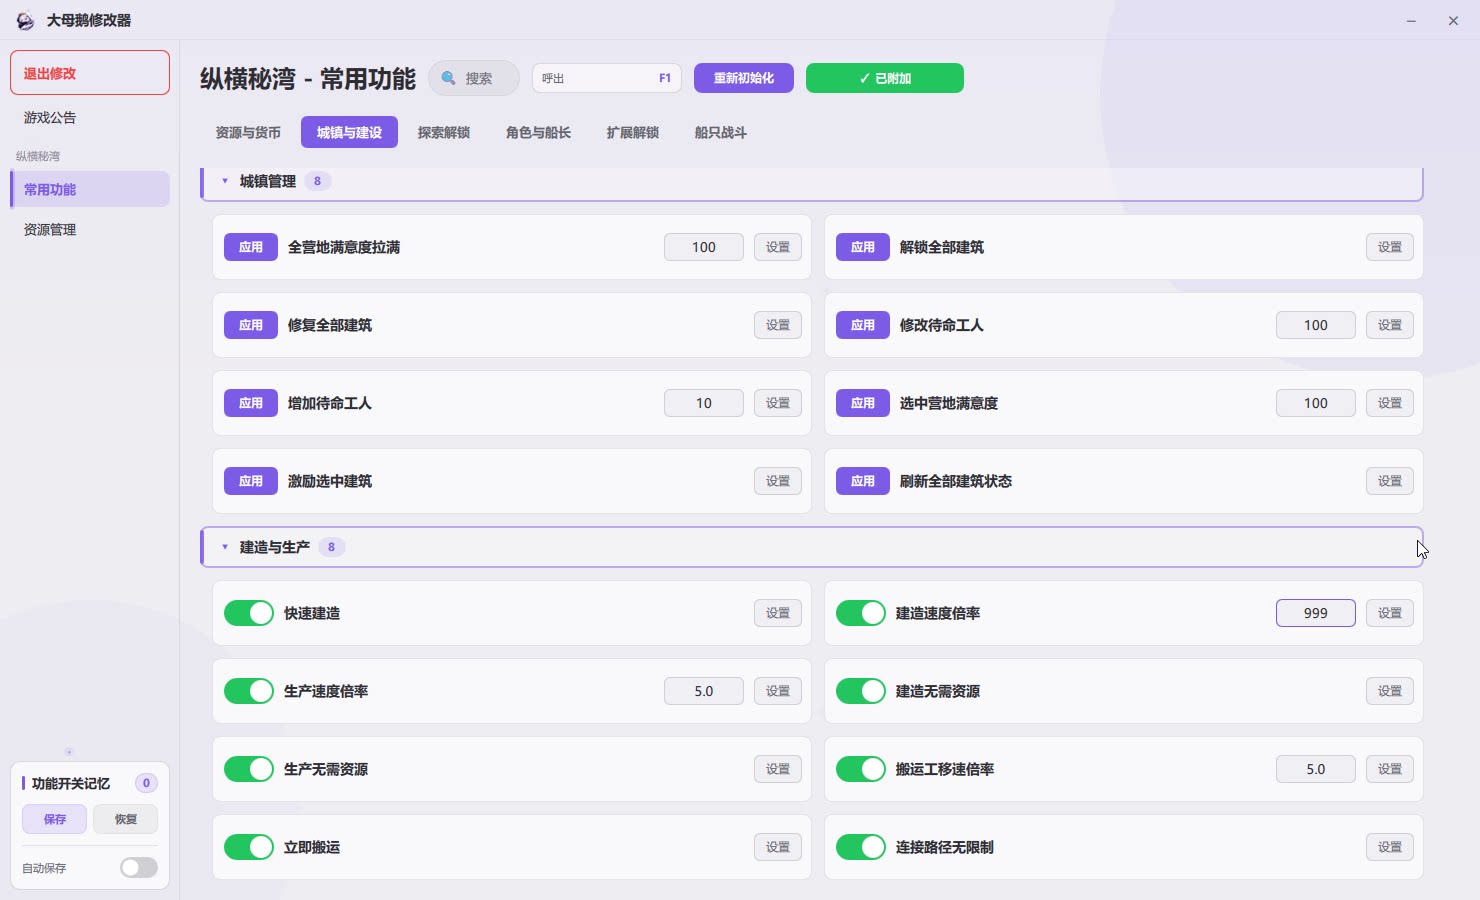Apply 激励选中建筑
The width and height of the screenshot is (1480, 900).
point(251,481)
